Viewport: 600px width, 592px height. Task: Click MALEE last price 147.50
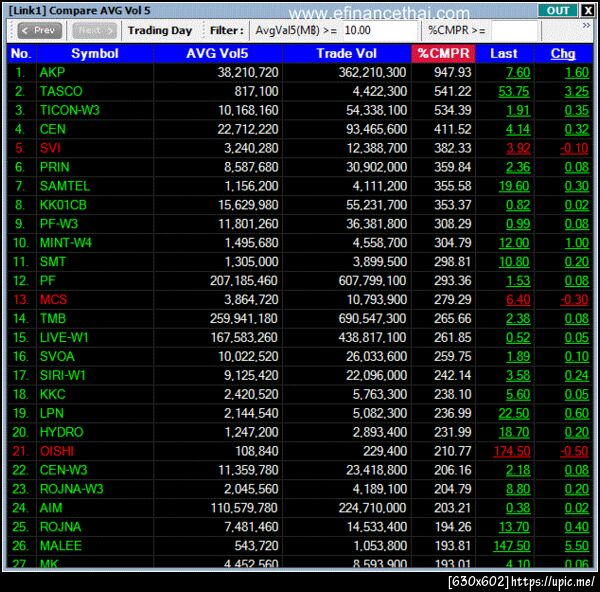tap(512, 546)
